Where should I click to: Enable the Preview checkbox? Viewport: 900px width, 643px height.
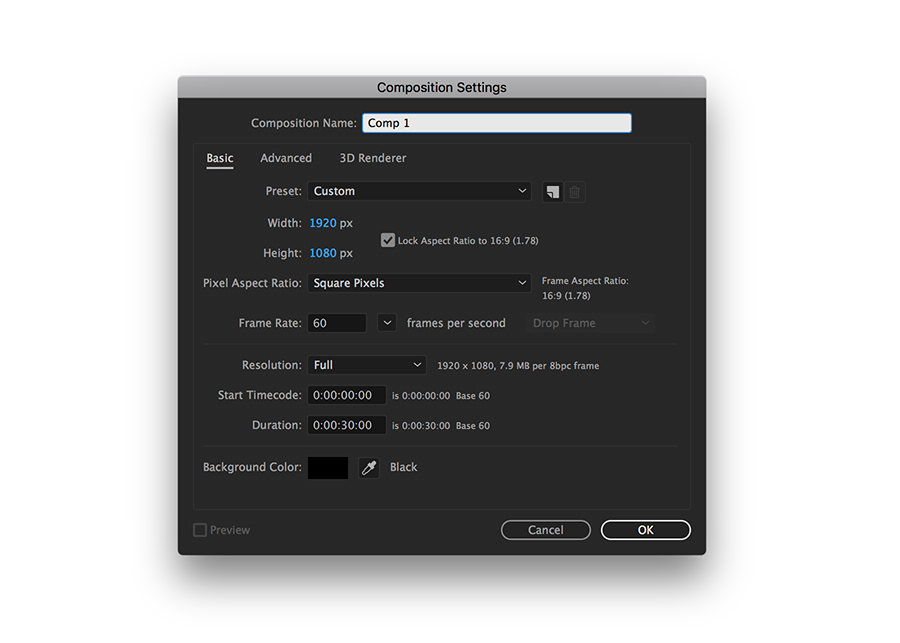(200, 530)
